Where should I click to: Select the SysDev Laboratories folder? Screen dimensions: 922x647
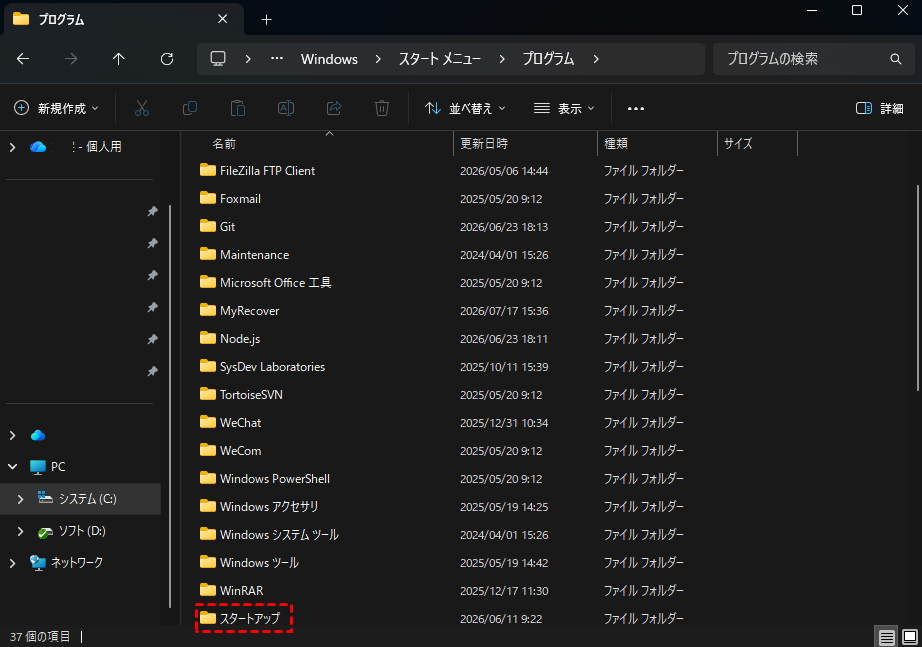point(272,366)
